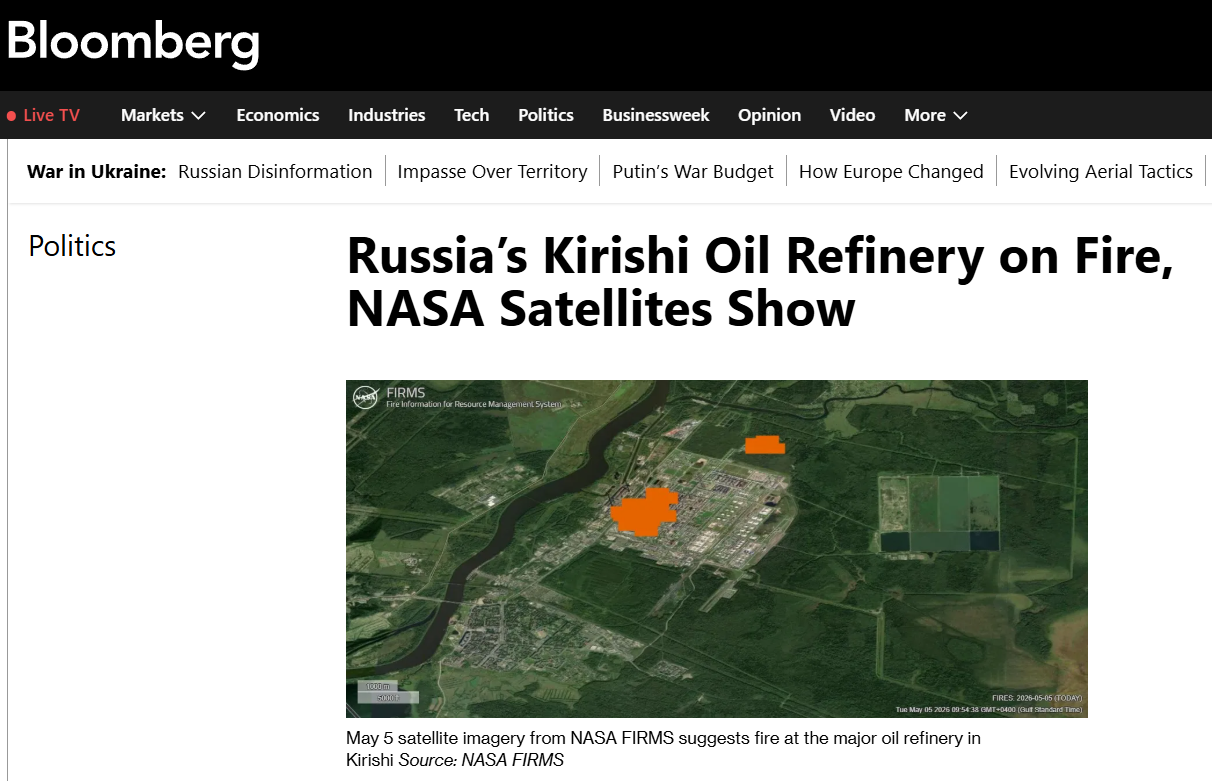The image size is (1212, 781).
Task: Open the NASA FIRMS satellite image
Action: point(717,548)
